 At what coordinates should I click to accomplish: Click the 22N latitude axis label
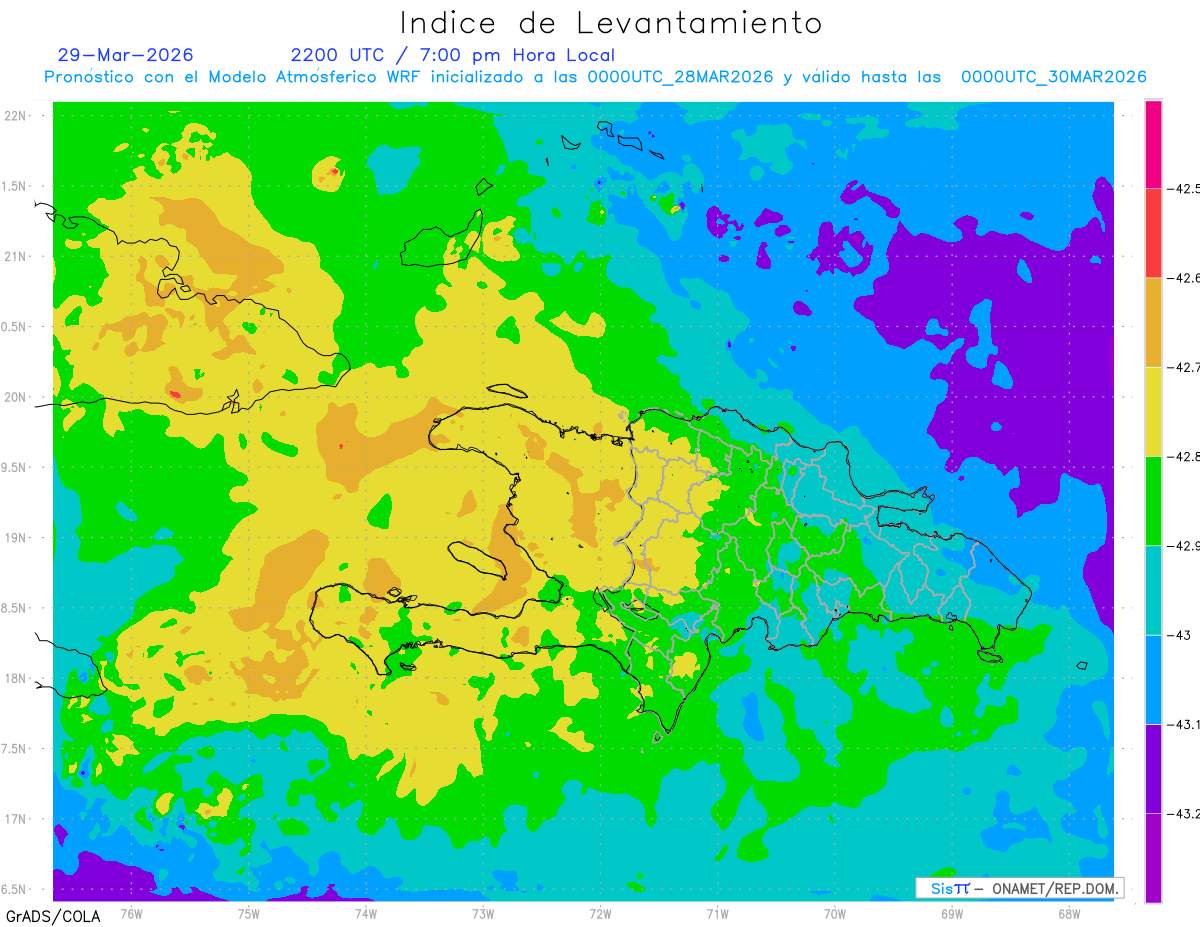(x=14, y=115)
